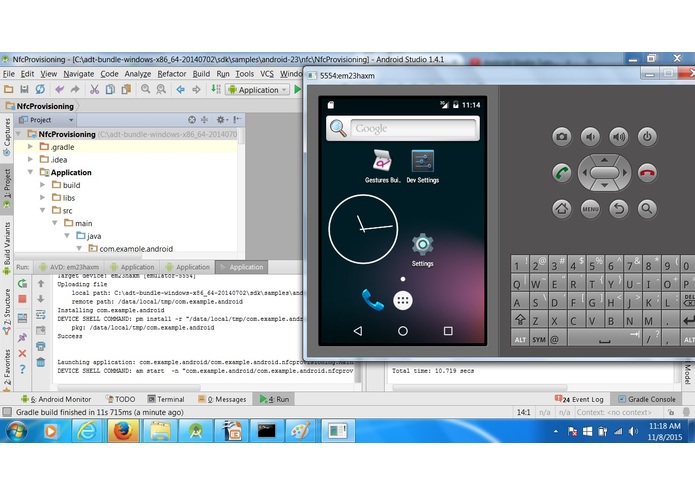
Task: Click the Navigate Back arrow
Action: [180, 89]
